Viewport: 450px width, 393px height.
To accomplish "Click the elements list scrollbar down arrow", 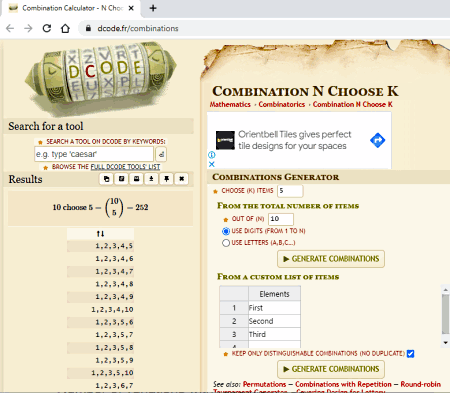I will pyautogui.click(x=445, y=343).
